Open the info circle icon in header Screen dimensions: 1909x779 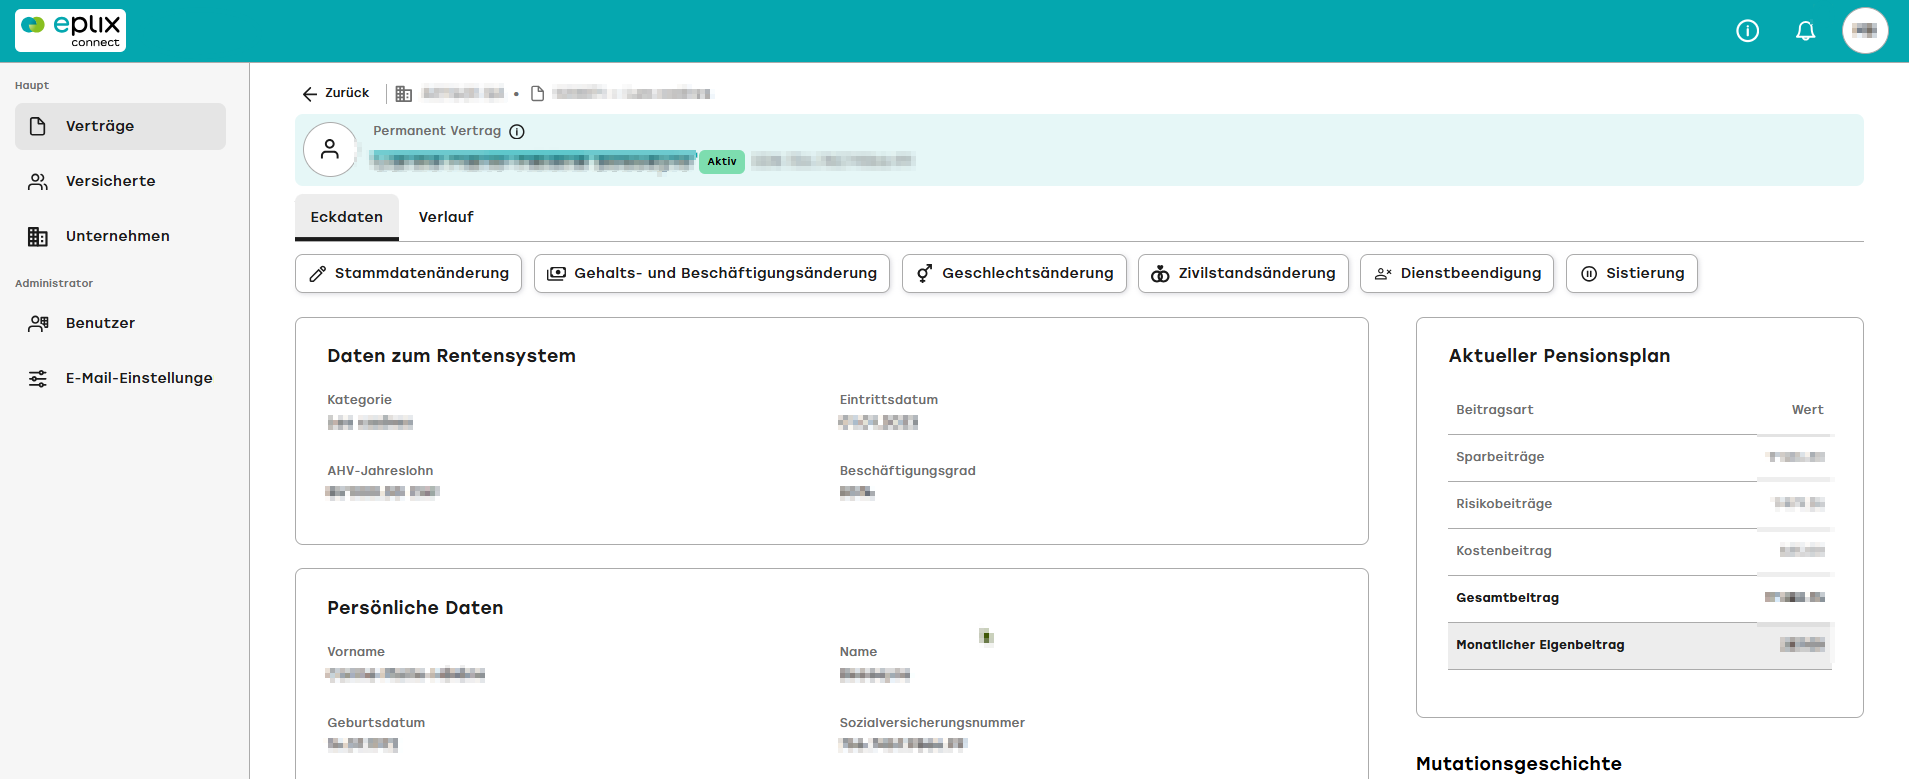[x=1747, y=31]
